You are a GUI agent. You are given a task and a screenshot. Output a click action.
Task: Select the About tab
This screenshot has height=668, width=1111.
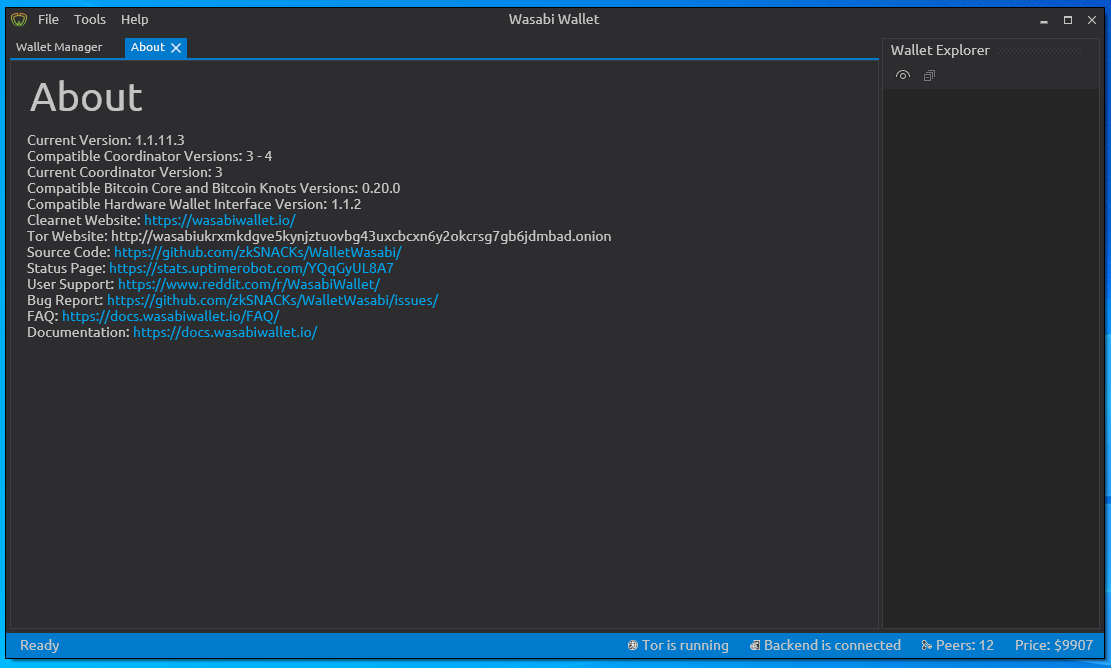tap(147, 47)
